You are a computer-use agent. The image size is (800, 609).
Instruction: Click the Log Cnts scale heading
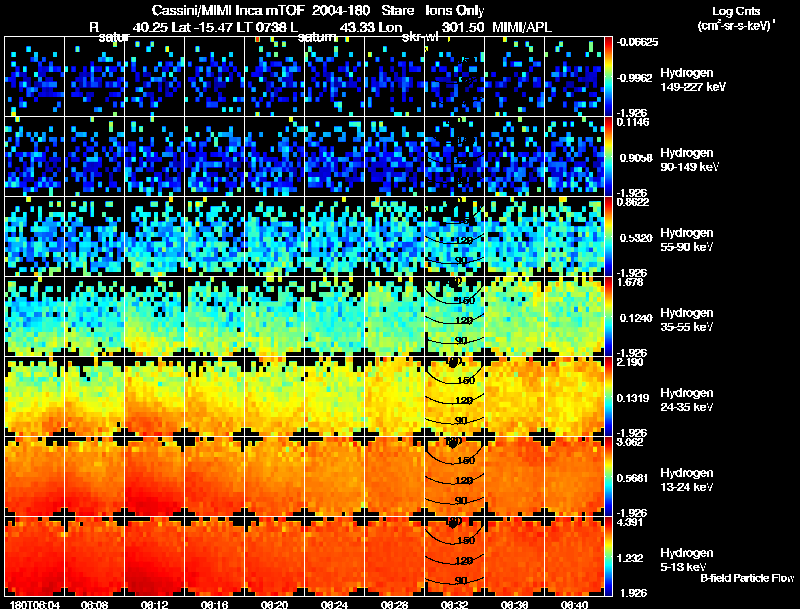click(x=736, y=11)
